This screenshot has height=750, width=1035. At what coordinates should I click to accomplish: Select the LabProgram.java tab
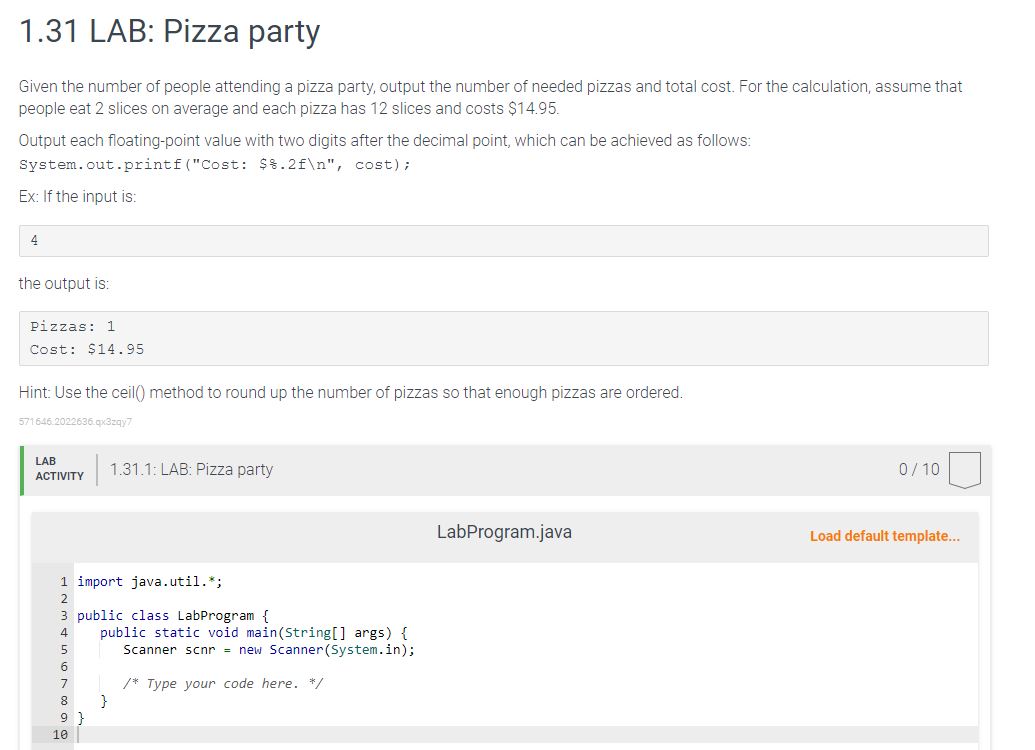[504, 532]
